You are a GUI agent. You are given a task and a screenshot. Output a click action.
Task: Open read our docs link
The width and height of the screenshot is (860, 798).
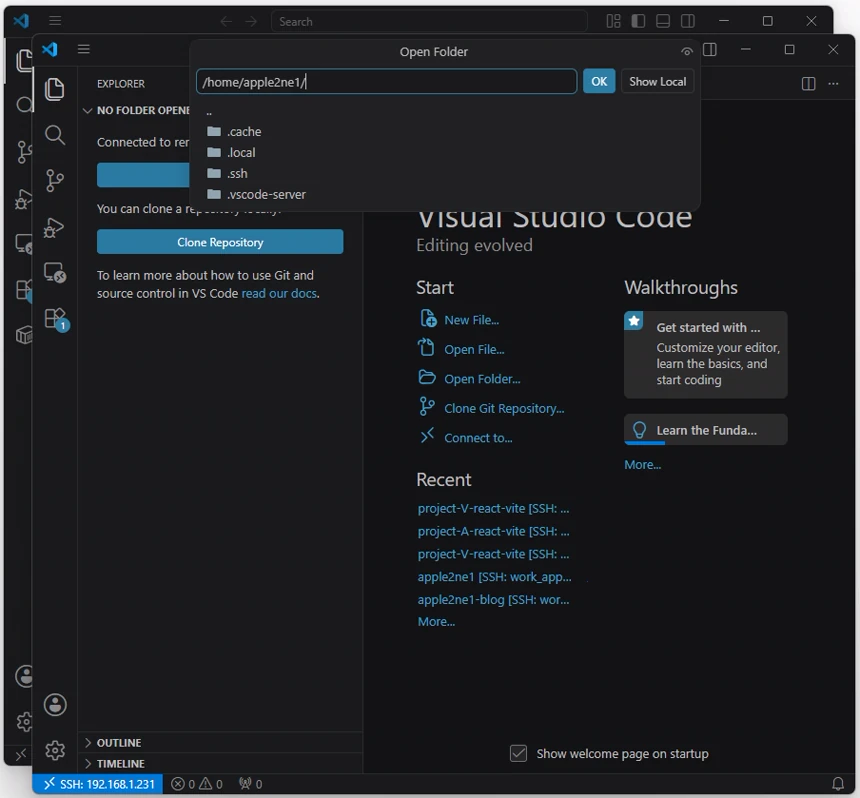[279, 293]
